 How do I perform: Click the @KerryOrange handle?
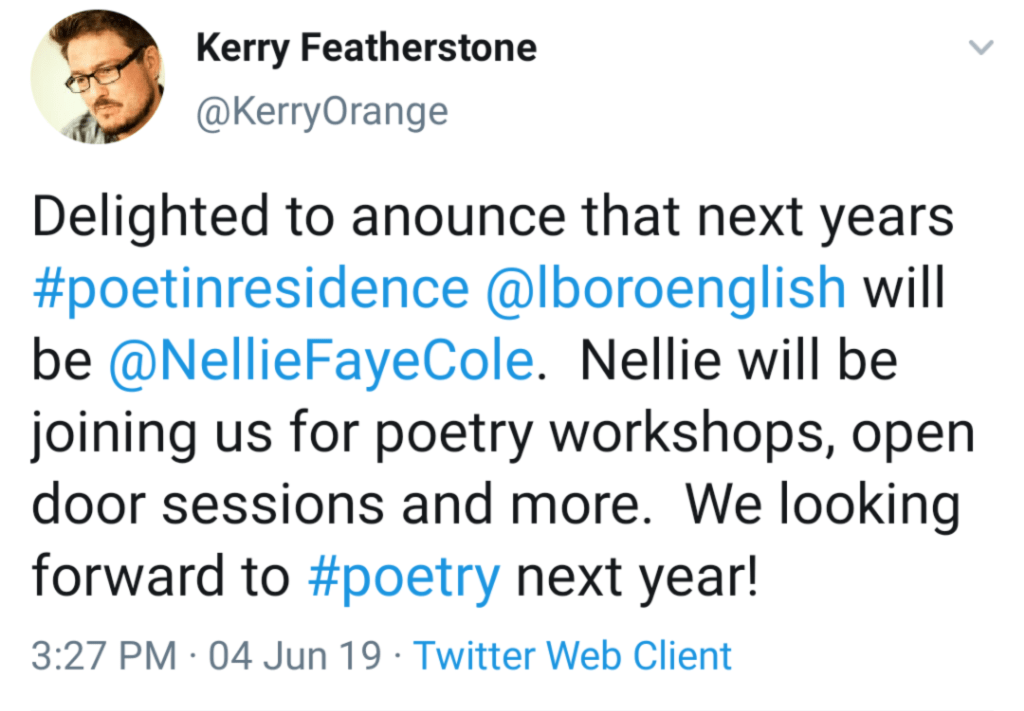(x=322, y=110)
